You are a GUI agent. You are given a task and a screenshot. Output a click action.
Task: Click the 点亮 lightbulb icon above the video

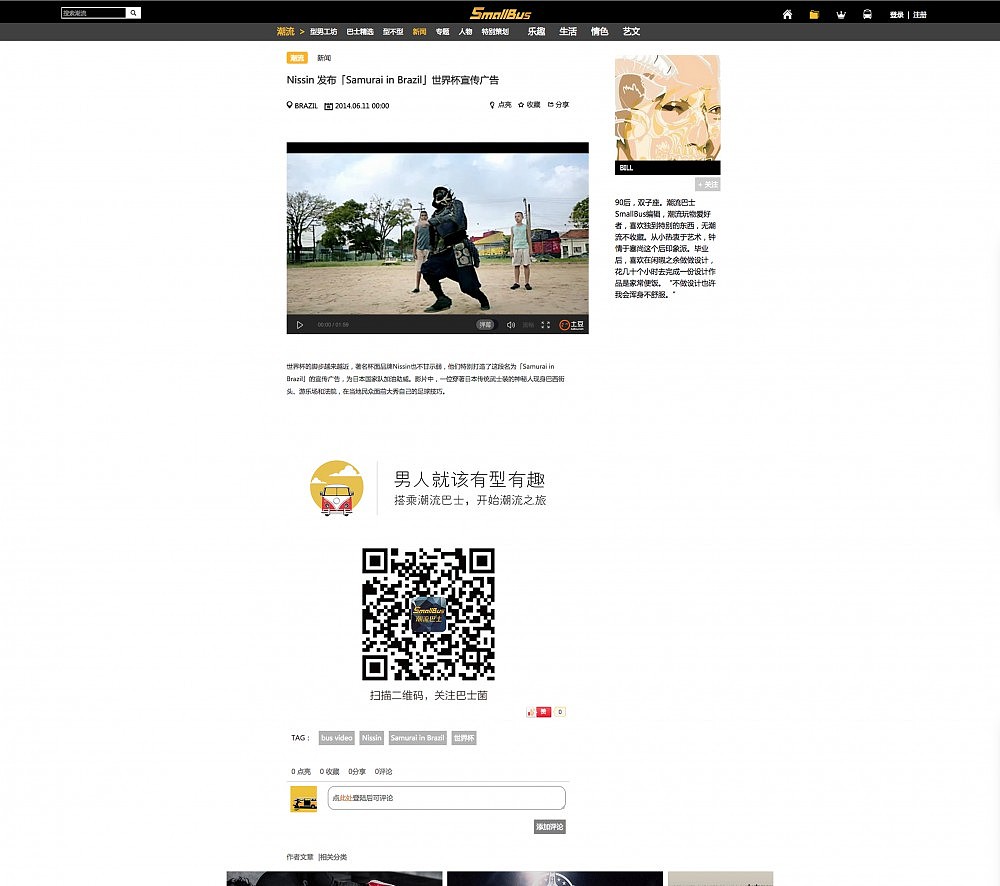pyautogui.click(x=491, y=104)
